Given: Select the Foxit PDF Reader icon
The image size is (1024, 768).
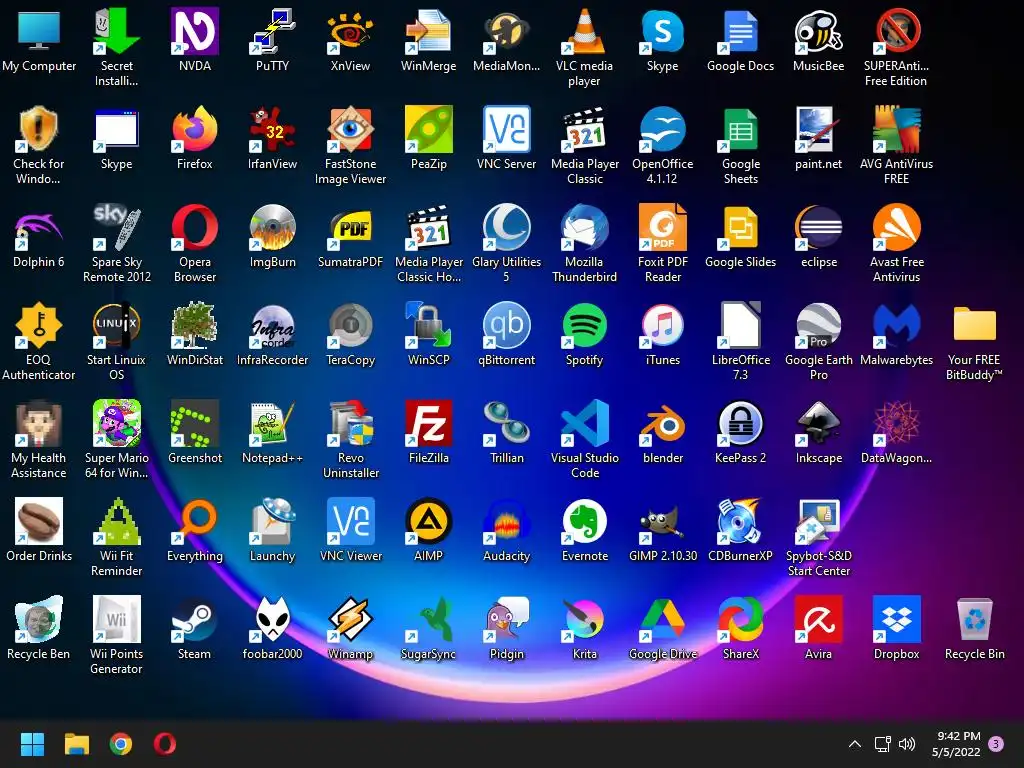Looking at the screenshot, I should coord(662,227).
